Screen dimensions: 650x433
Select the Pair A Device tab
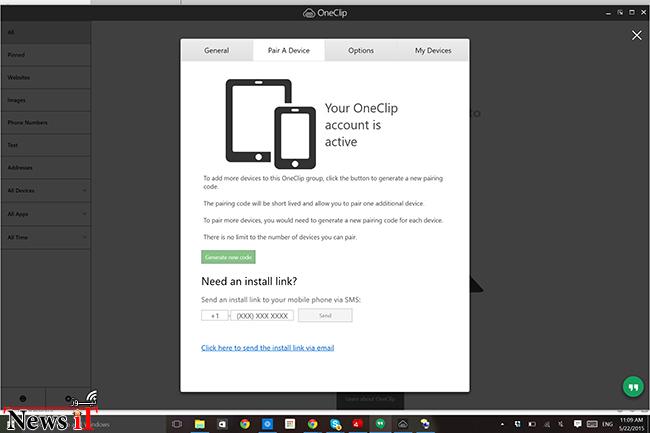(289, 51)
